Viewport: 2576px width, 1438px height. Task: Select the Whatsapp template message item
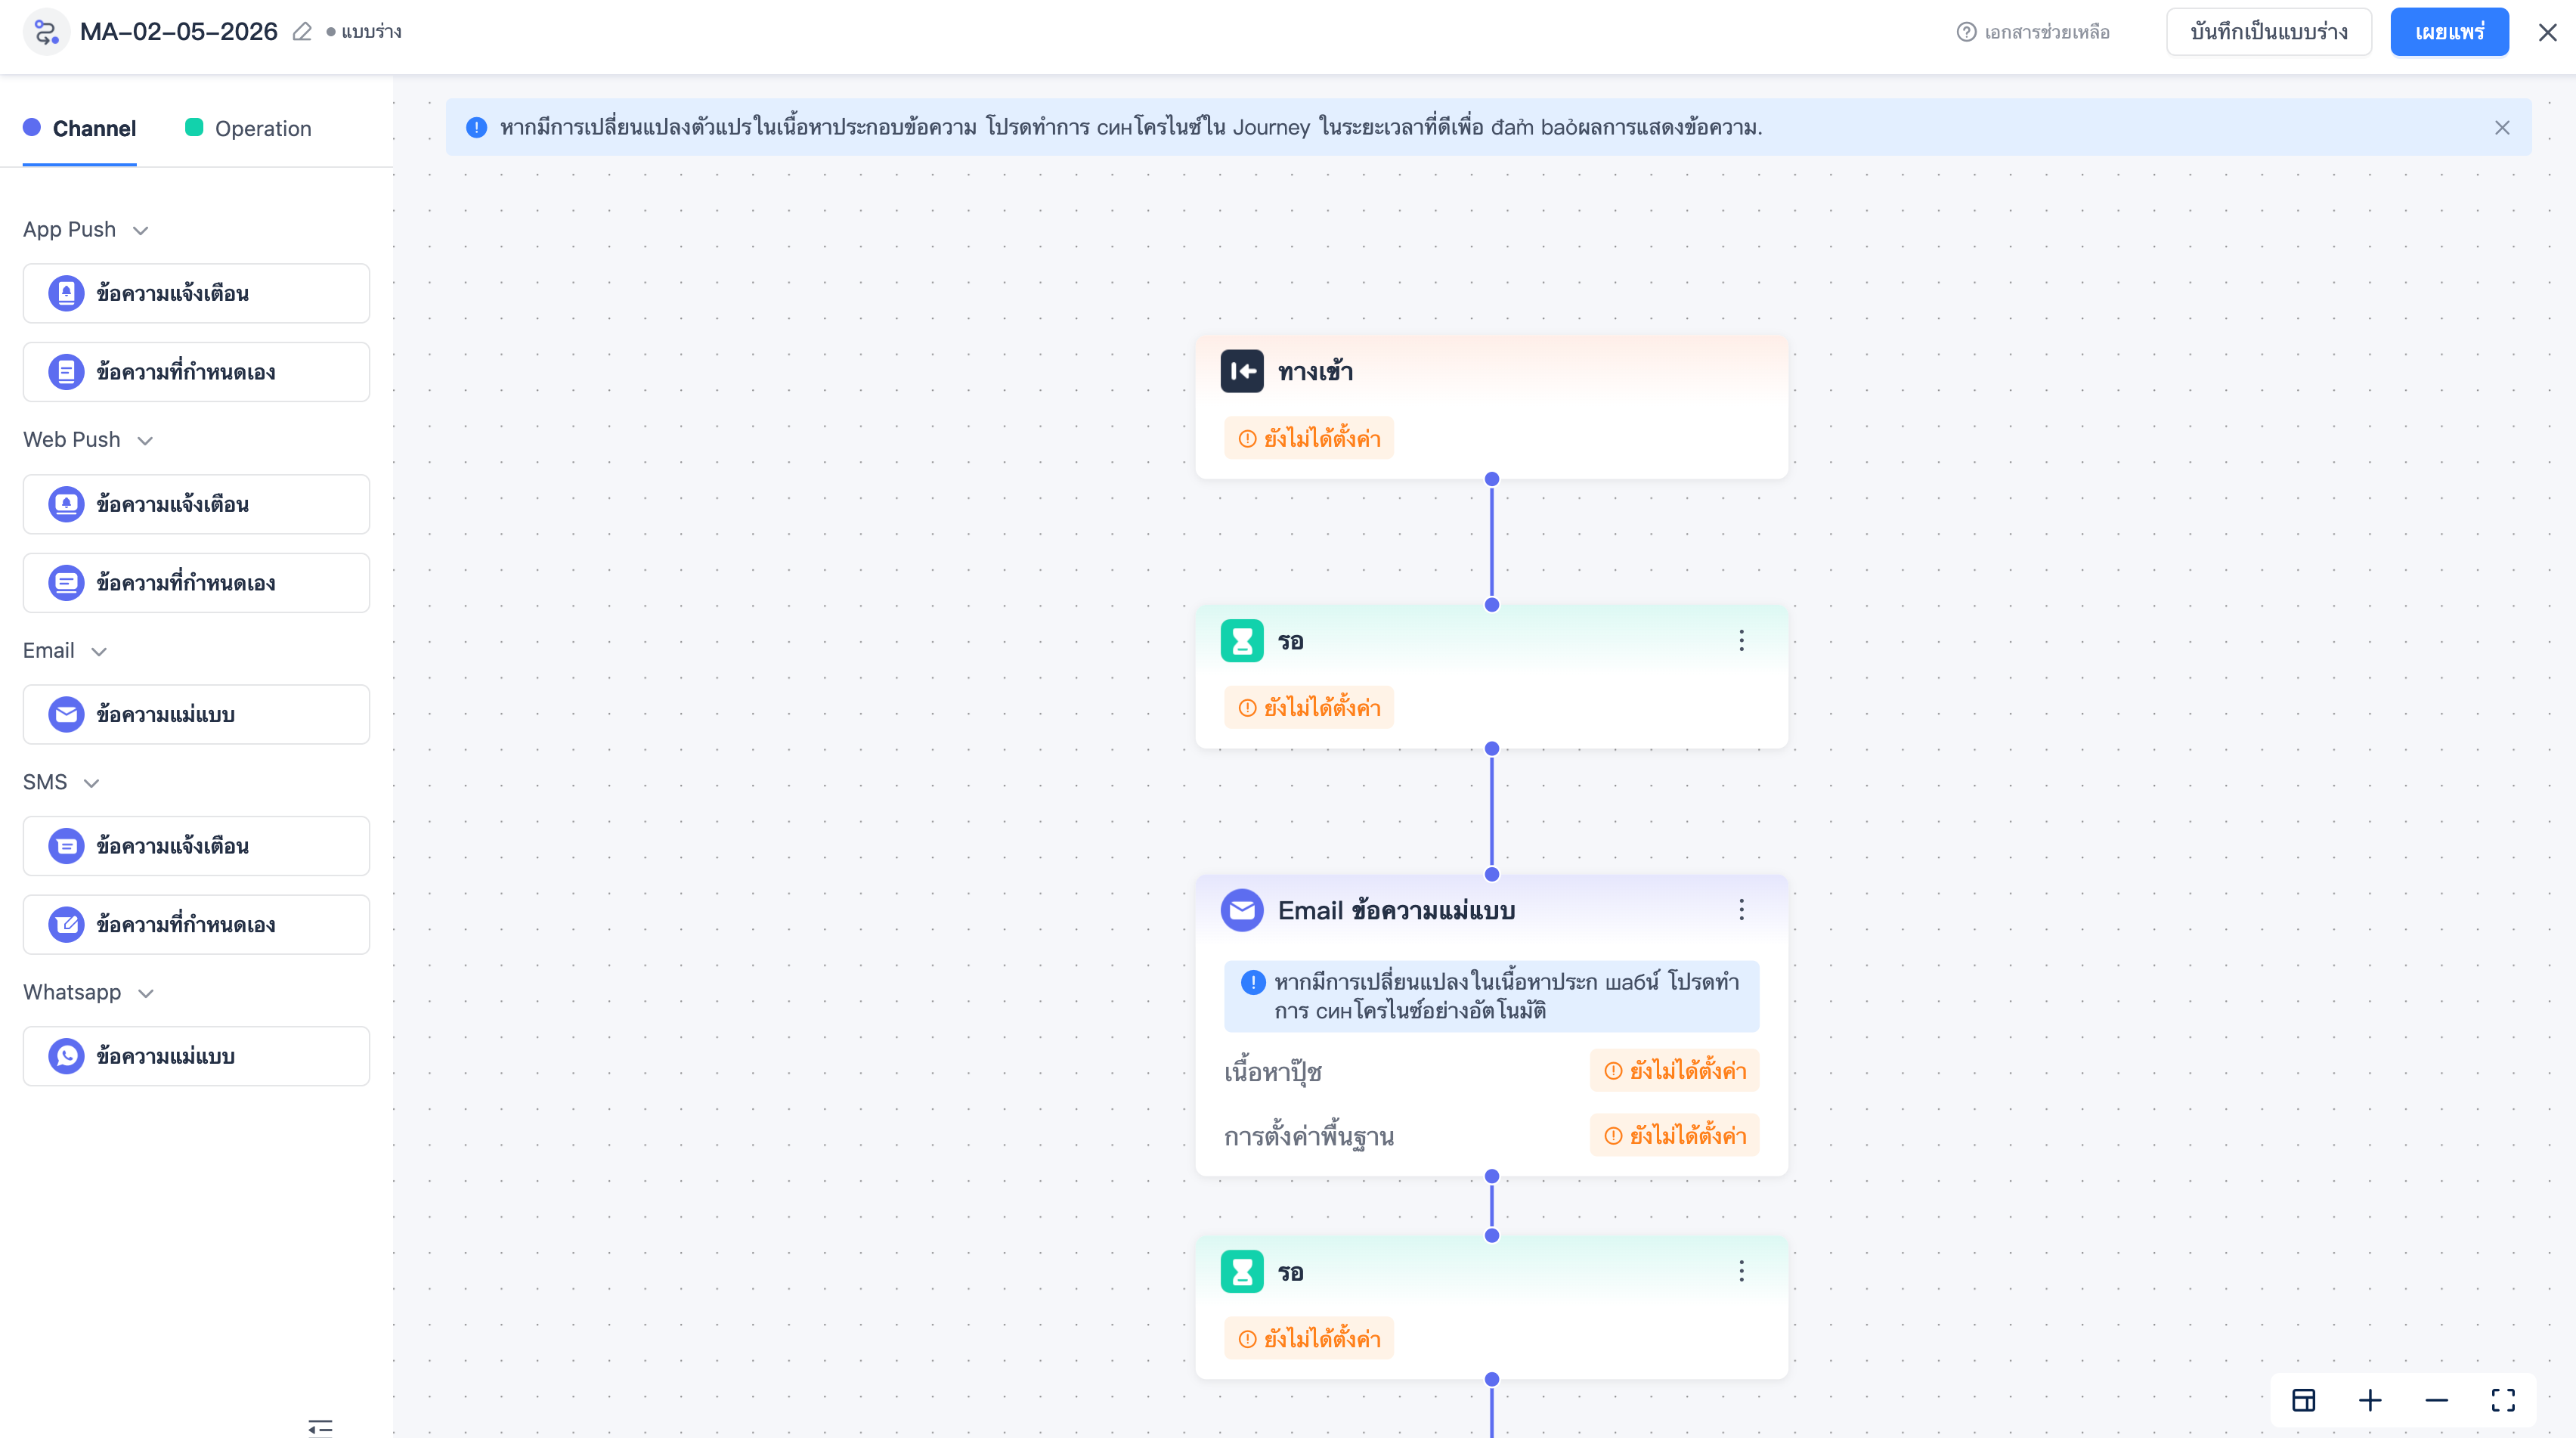click(196, 1056)
